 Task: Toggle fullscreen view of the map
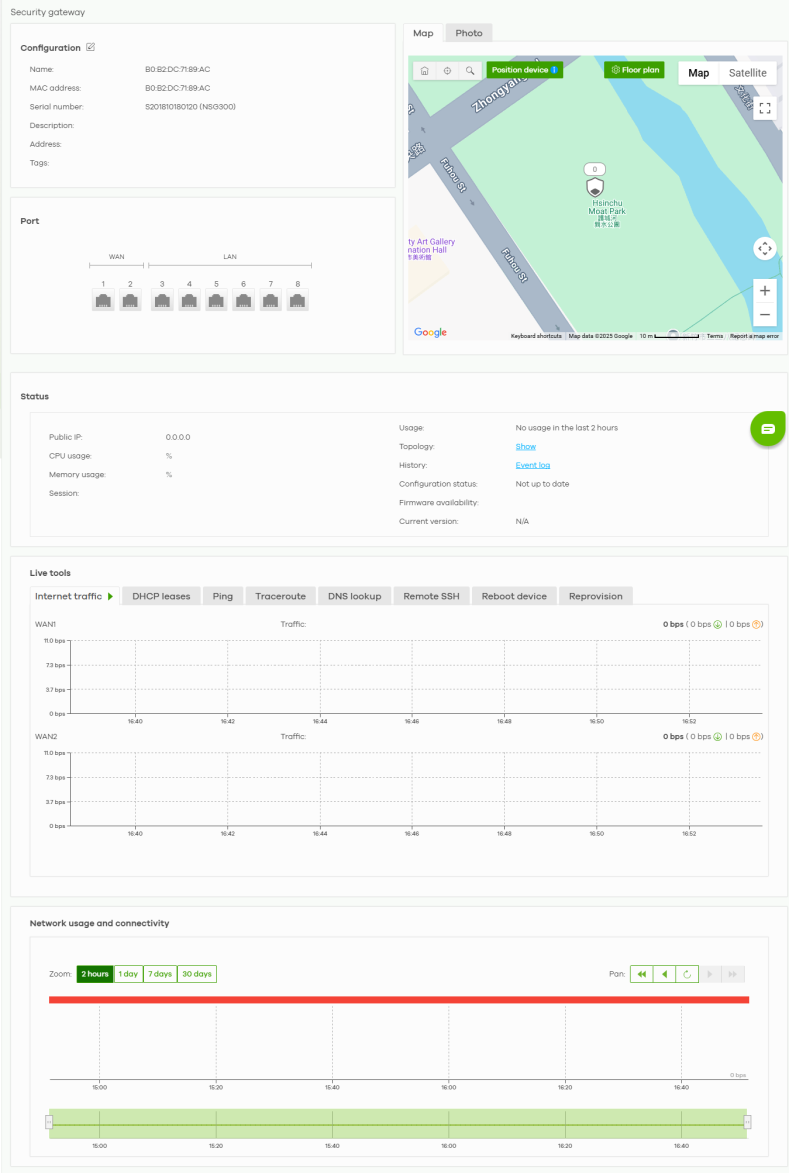(765, 108)
